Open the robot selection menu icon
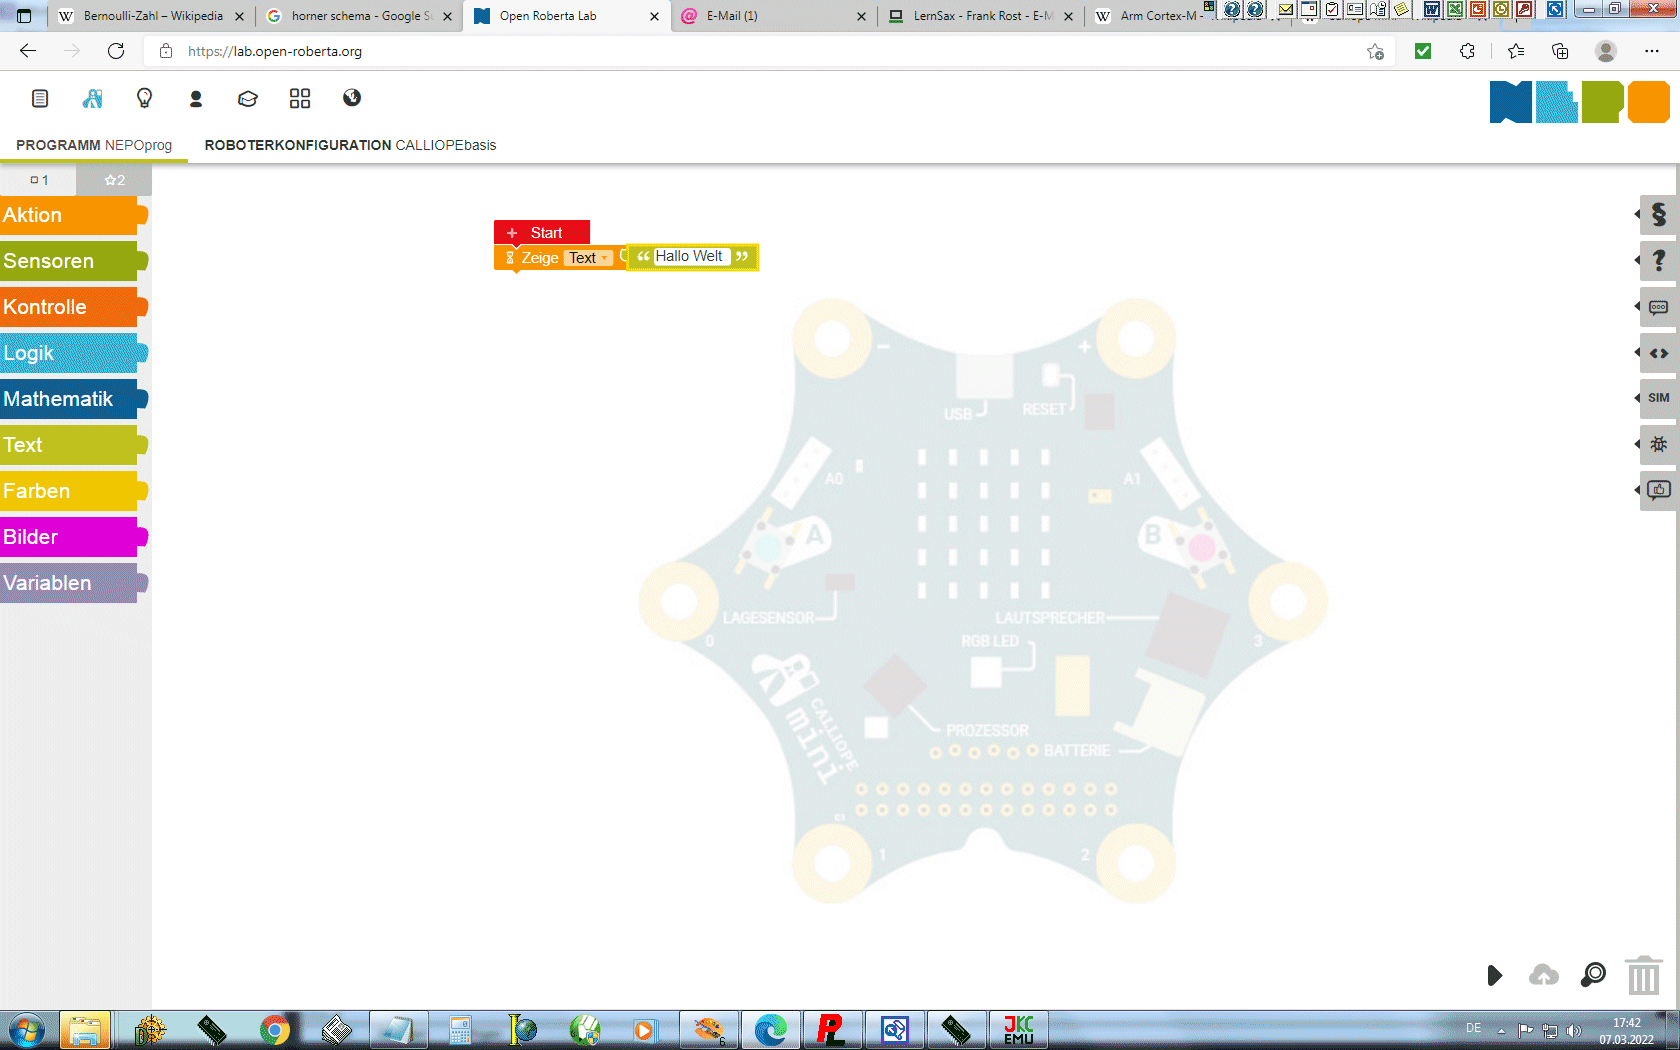This screenshot has height=1050, width=1680. 93,98
